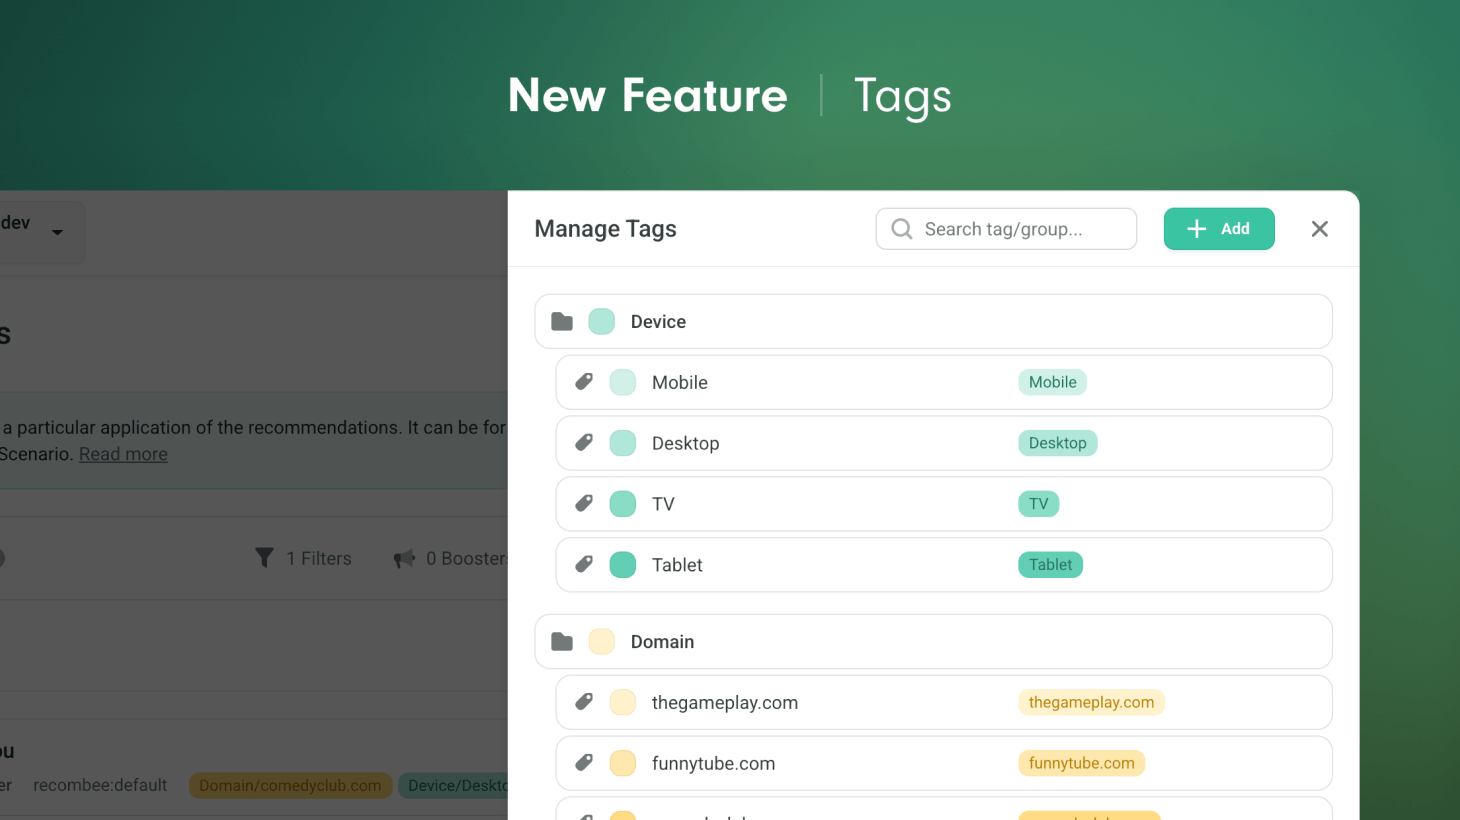This screenshot has width=1460, height=820.
Task: Pick the Domain group color swatch
Action: [x=602, y=642]
